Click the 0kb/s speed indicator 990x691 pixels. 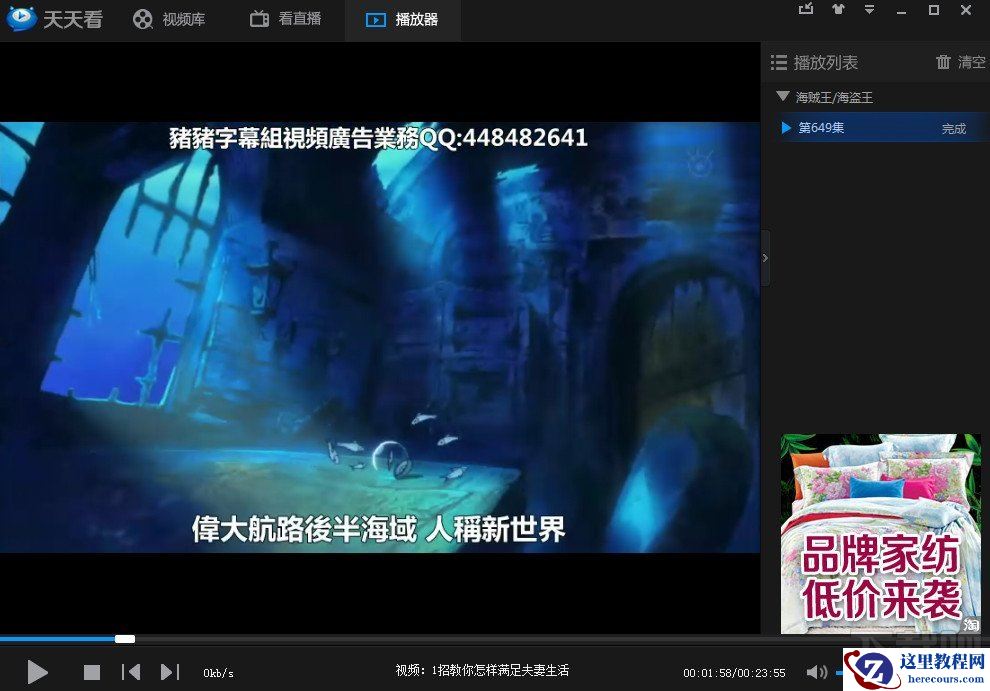coord(218,673)
